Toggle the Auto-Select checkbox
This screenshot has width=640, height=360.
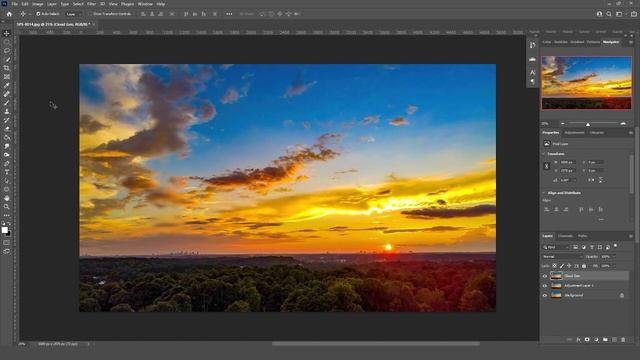pos(38,14)
